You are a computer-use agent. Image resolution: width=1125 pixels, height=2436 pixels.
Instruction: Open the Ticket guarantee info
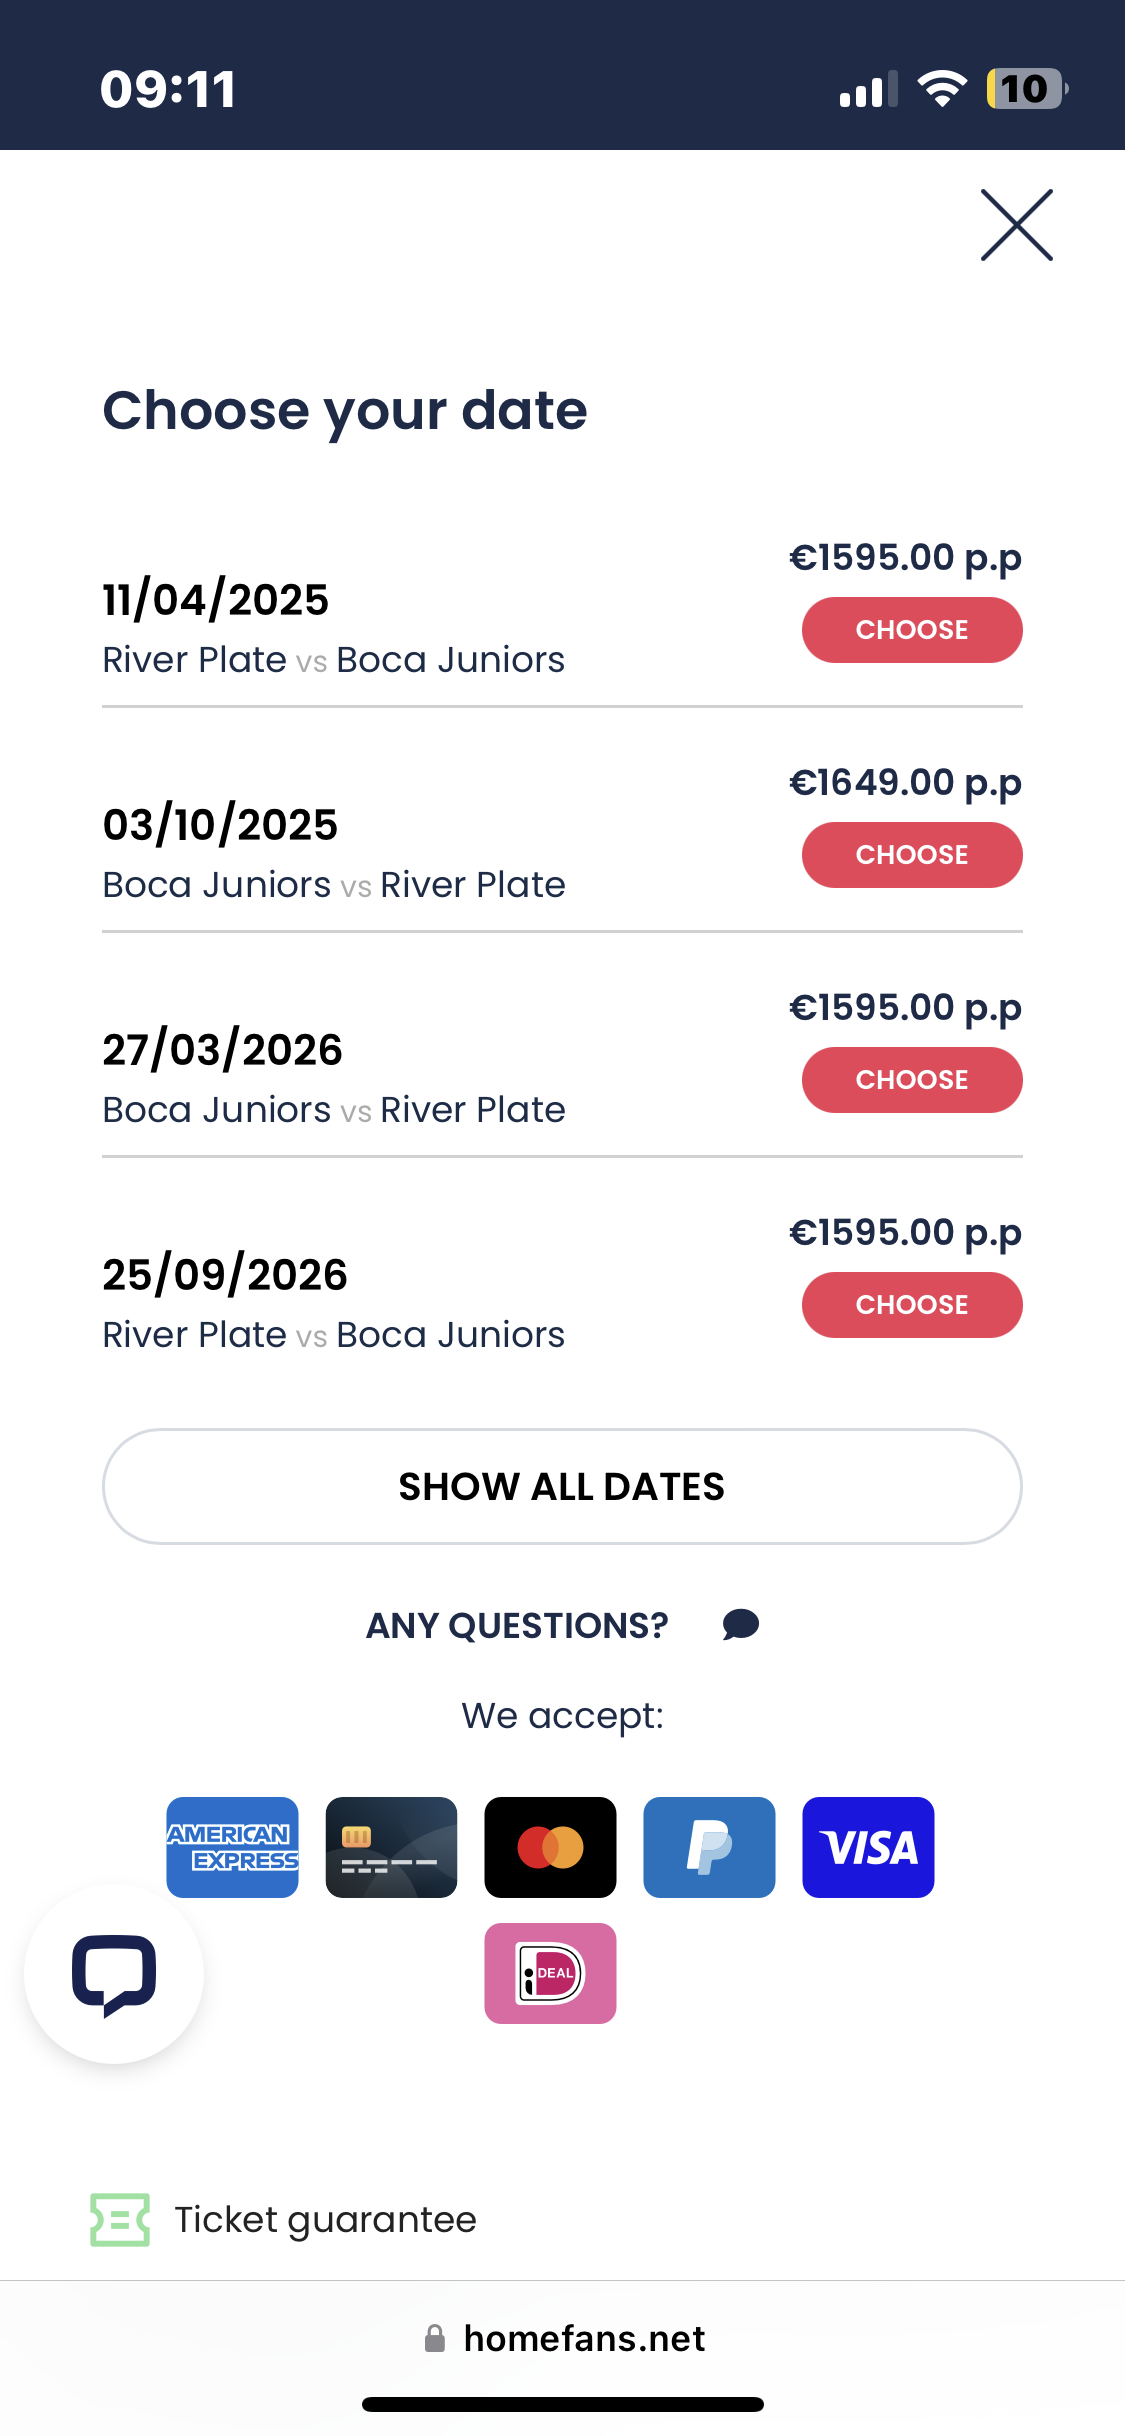325,2220
